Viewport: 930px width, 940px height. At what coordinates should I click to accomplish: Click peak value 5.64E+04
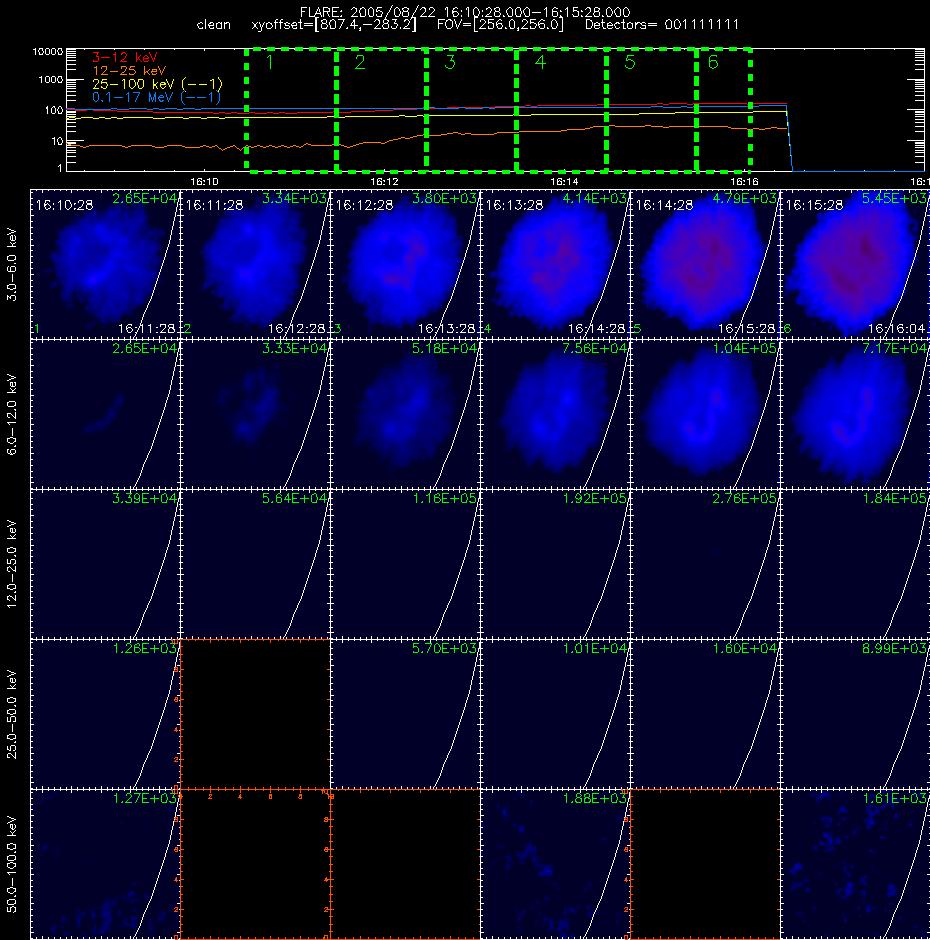[294, 498]
